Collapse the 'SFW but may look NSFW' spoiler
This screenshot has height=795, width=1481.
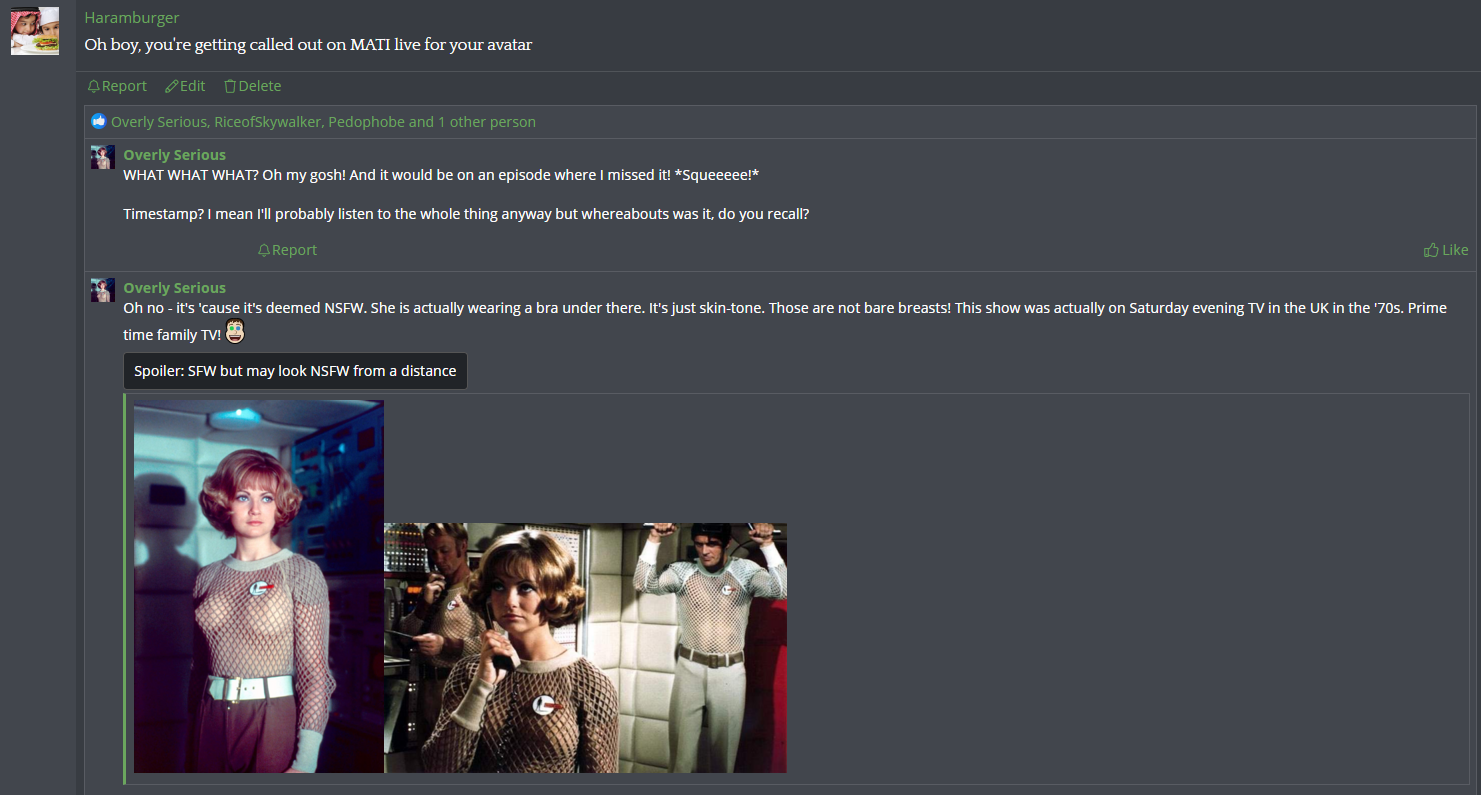tap(295, 371)
